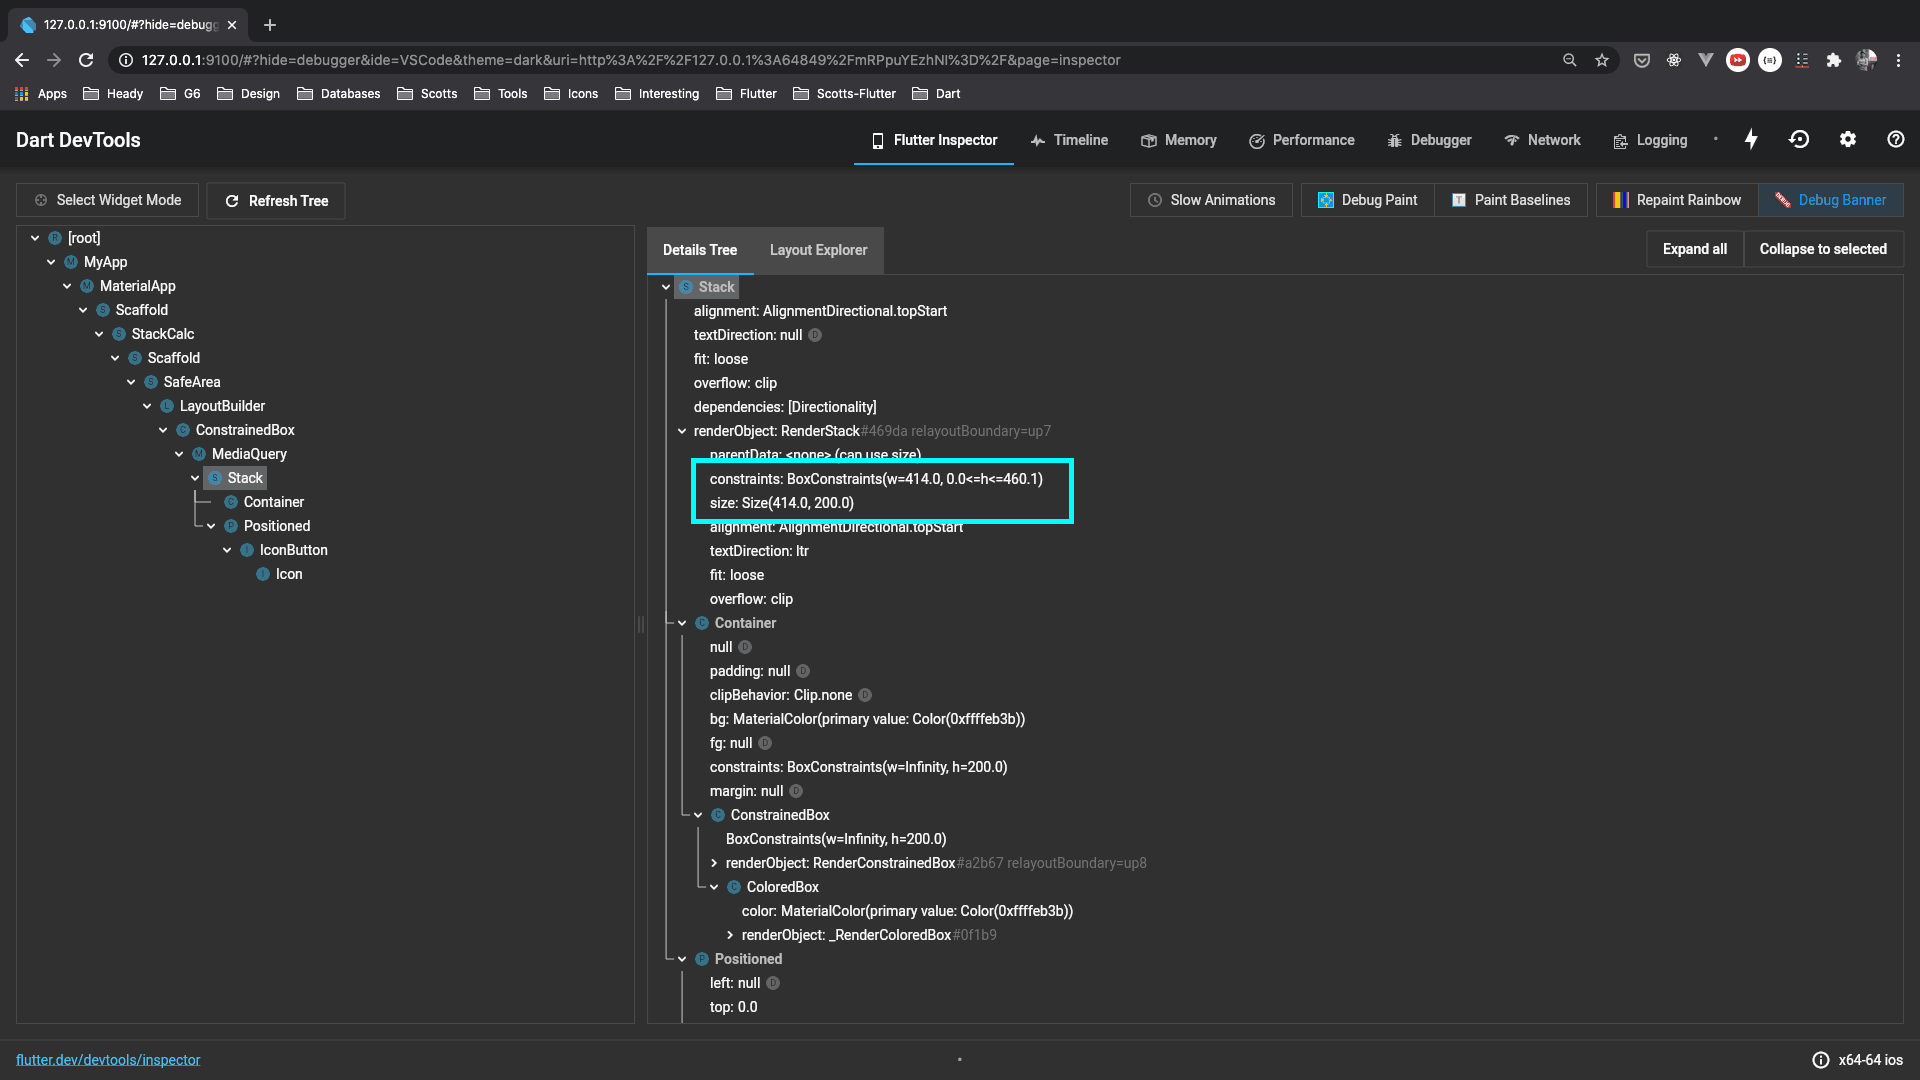The image size is (1920, 1080).
Task: Open the Logging tab
Action: click(x=1650, y=140)
